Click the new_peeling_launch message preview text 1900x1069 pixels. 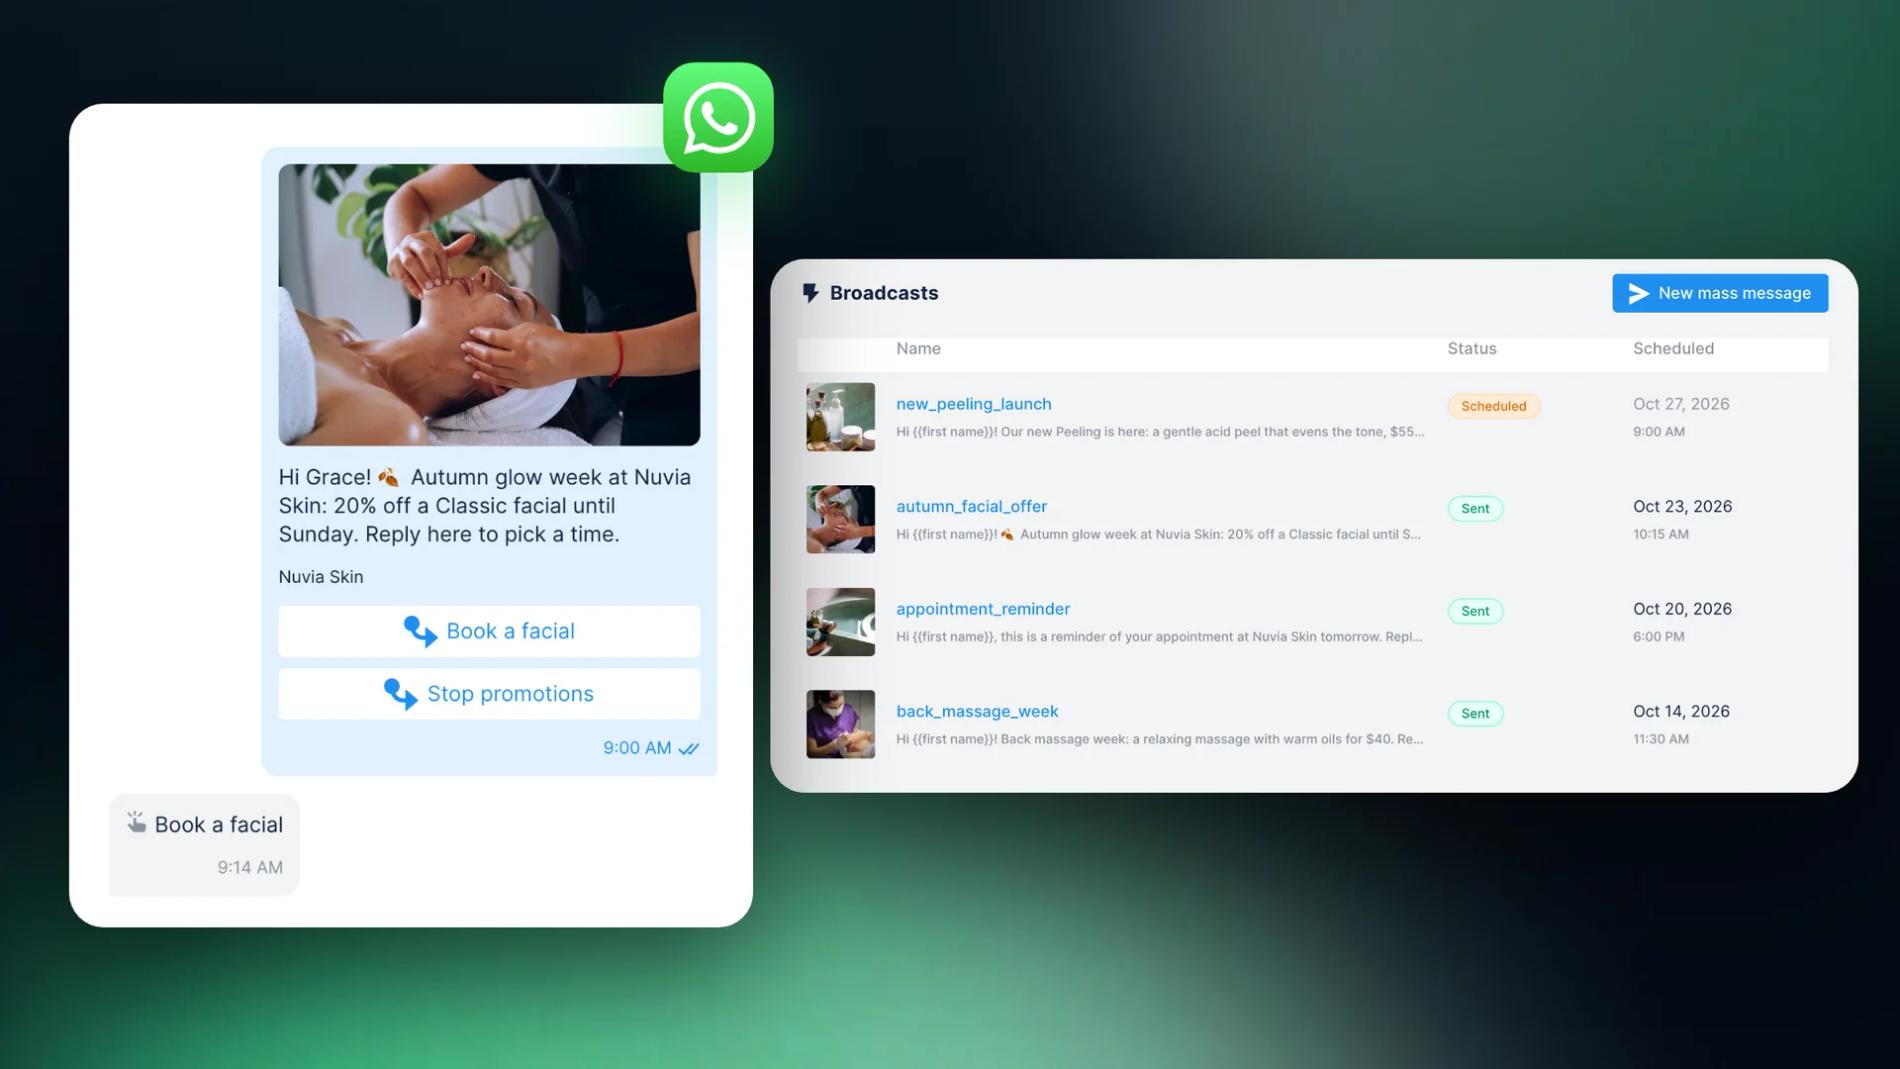pyautogui.click(x=1160, y=432)
